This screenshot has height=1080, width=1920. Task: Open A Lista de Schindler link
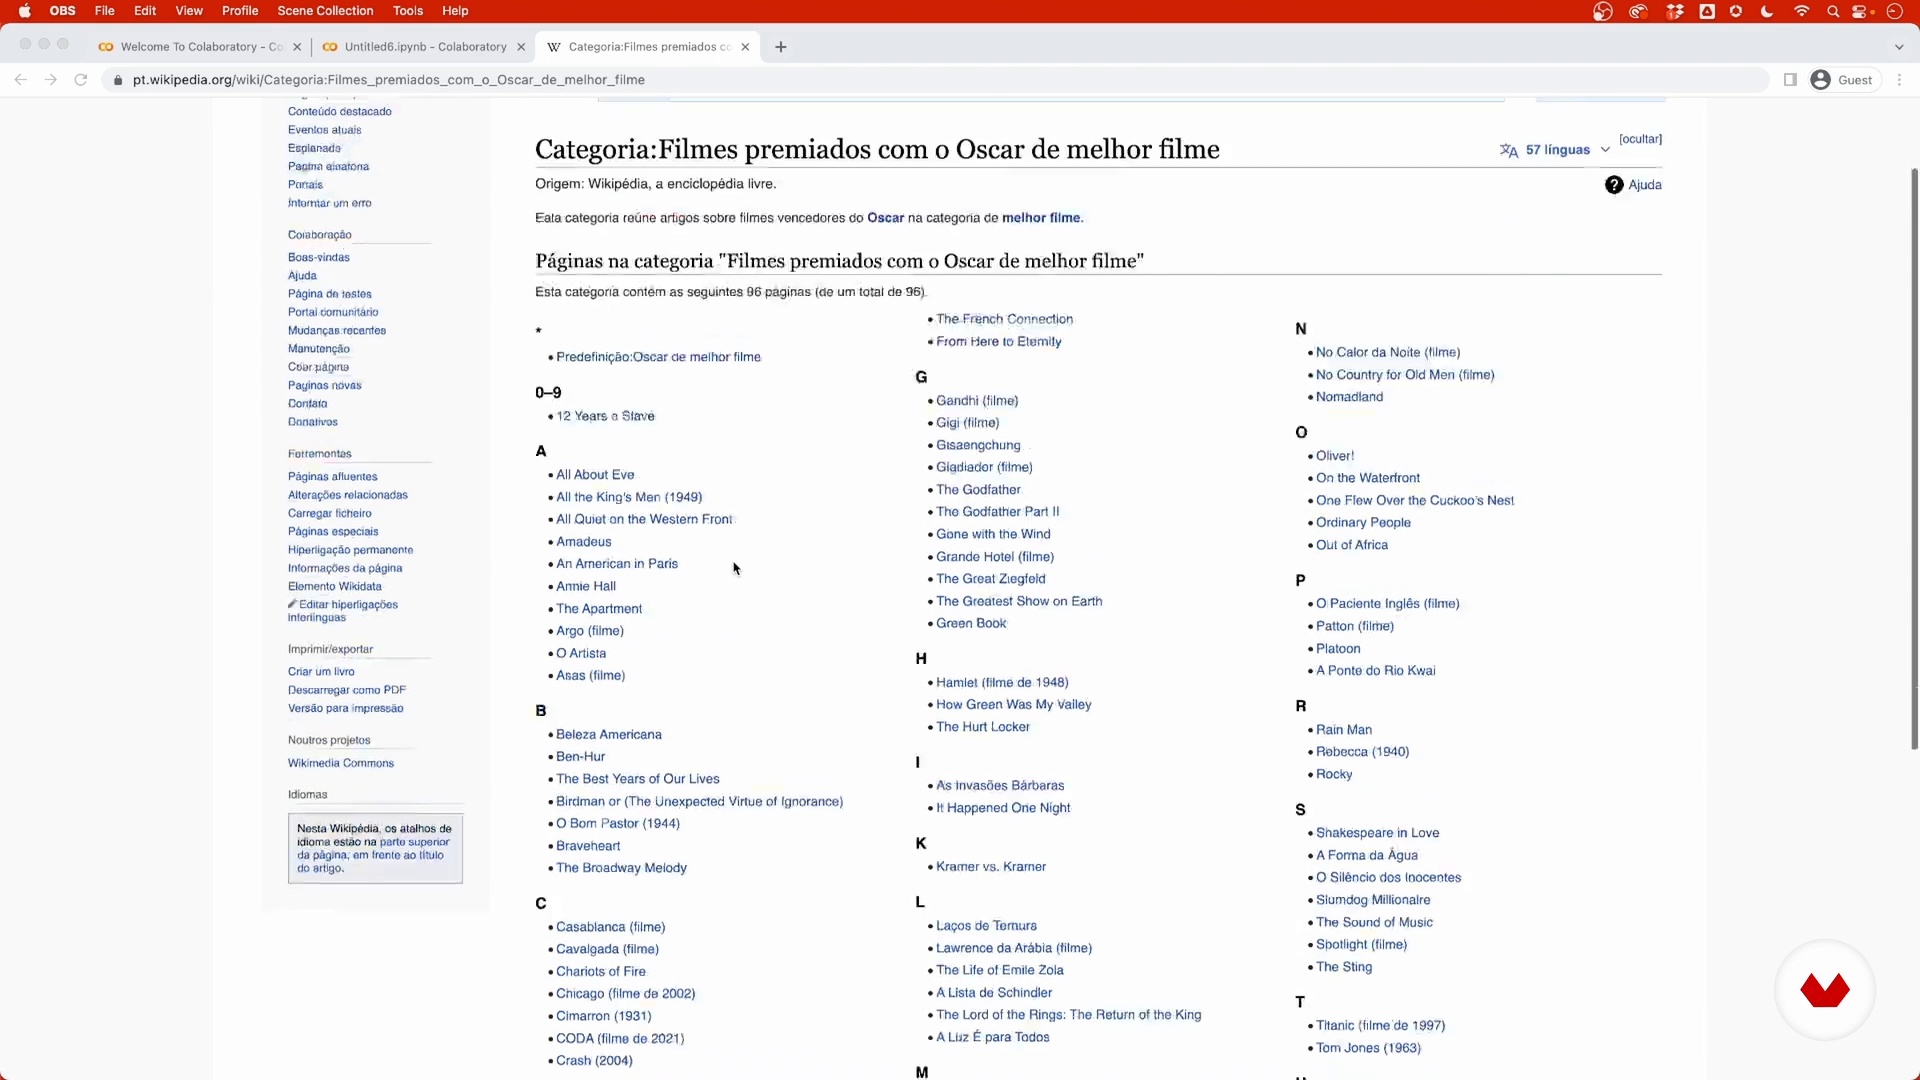click(994, 993)
